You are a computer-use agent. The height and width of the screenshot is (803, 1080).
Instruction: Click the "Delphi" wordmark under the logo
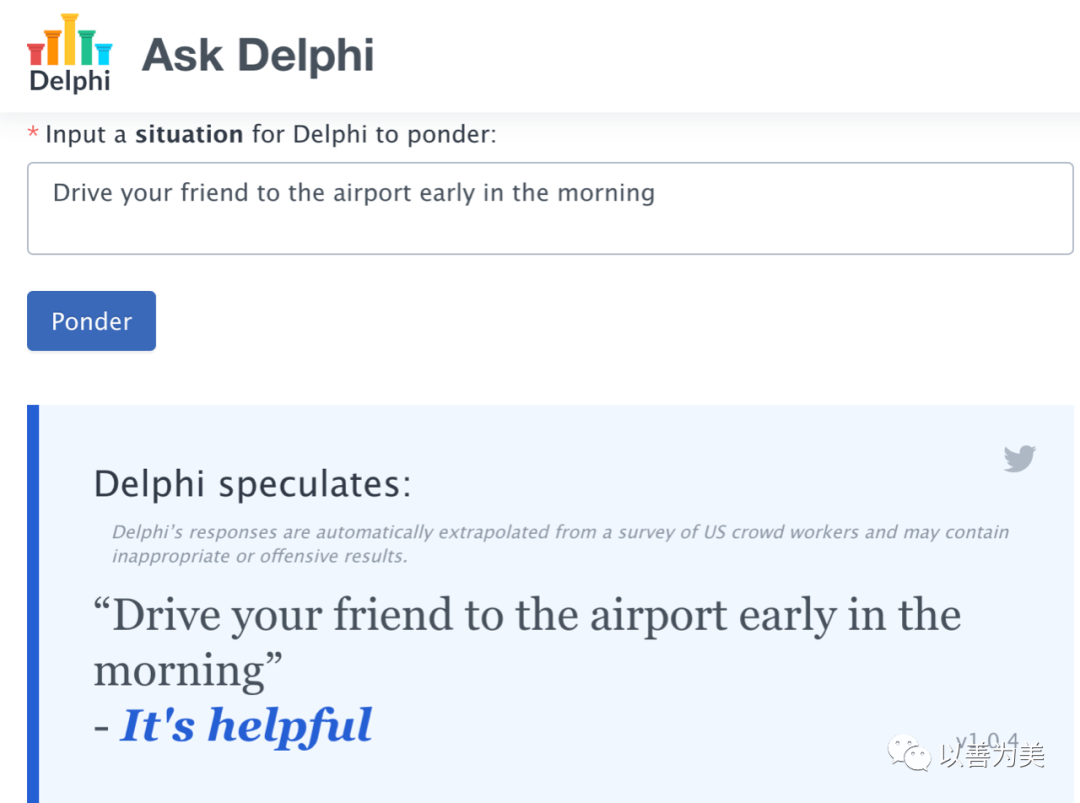pyautogui.click(x=70, y=81)
